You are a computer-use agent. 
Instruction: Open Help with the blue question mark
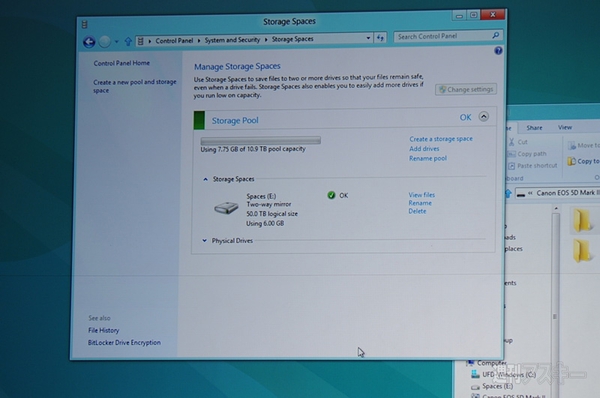[498, 51]
